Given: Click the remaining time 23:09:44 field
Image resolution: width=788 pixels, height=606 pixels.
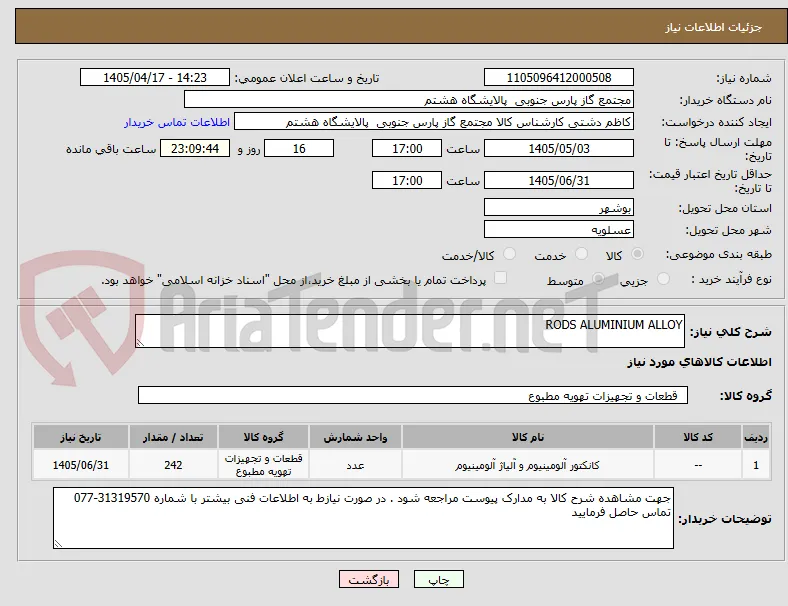Looking at the screenshot, I should [195, 149].
